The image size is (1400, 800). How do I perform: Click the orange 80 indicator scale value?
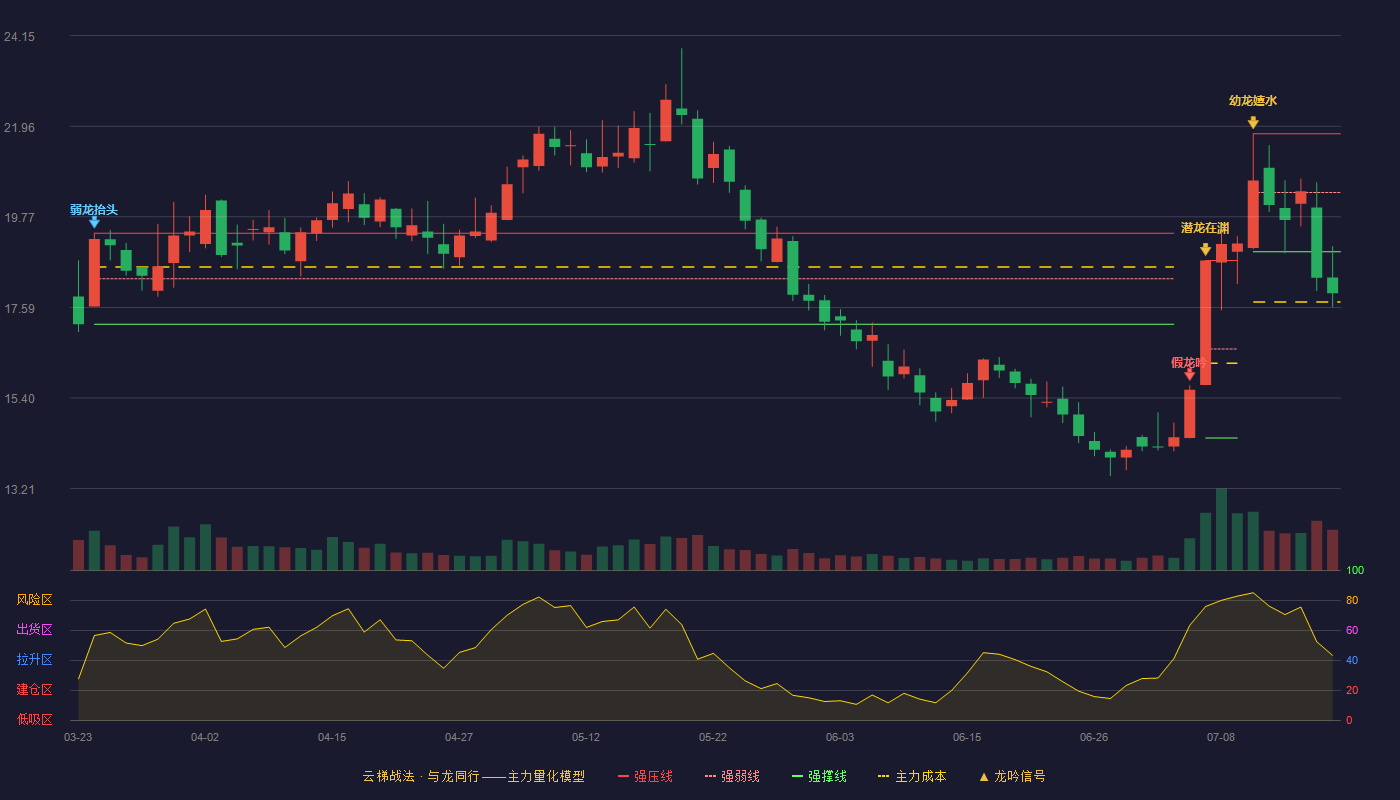coord(1351,600)
